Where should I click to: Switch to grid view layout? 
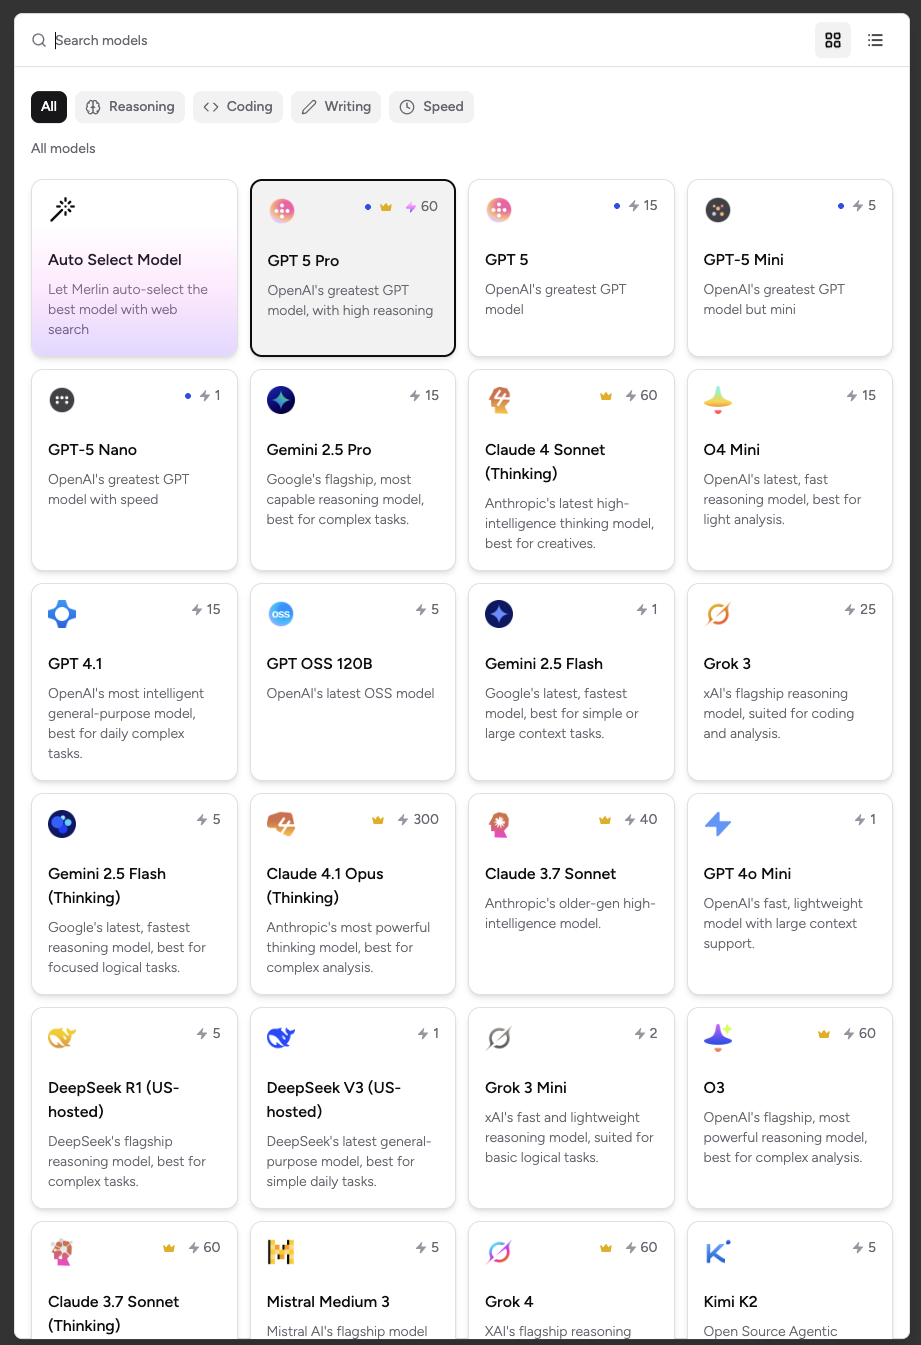[833, 40]
